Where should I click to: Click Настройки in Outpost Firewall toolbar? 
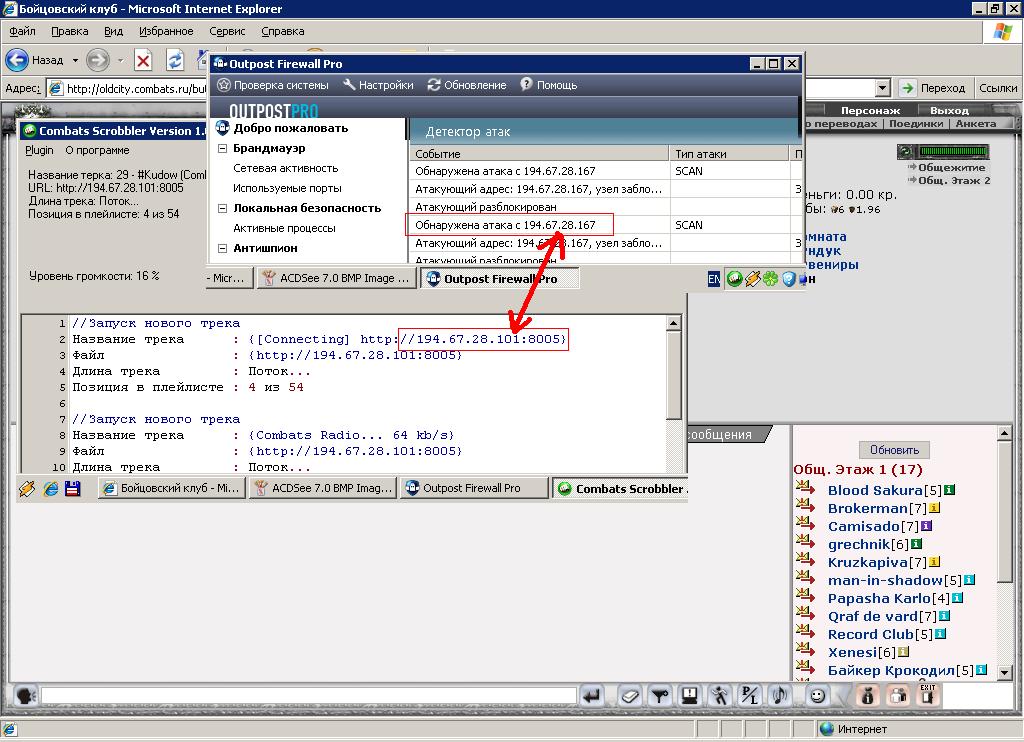tap(379, 85)
